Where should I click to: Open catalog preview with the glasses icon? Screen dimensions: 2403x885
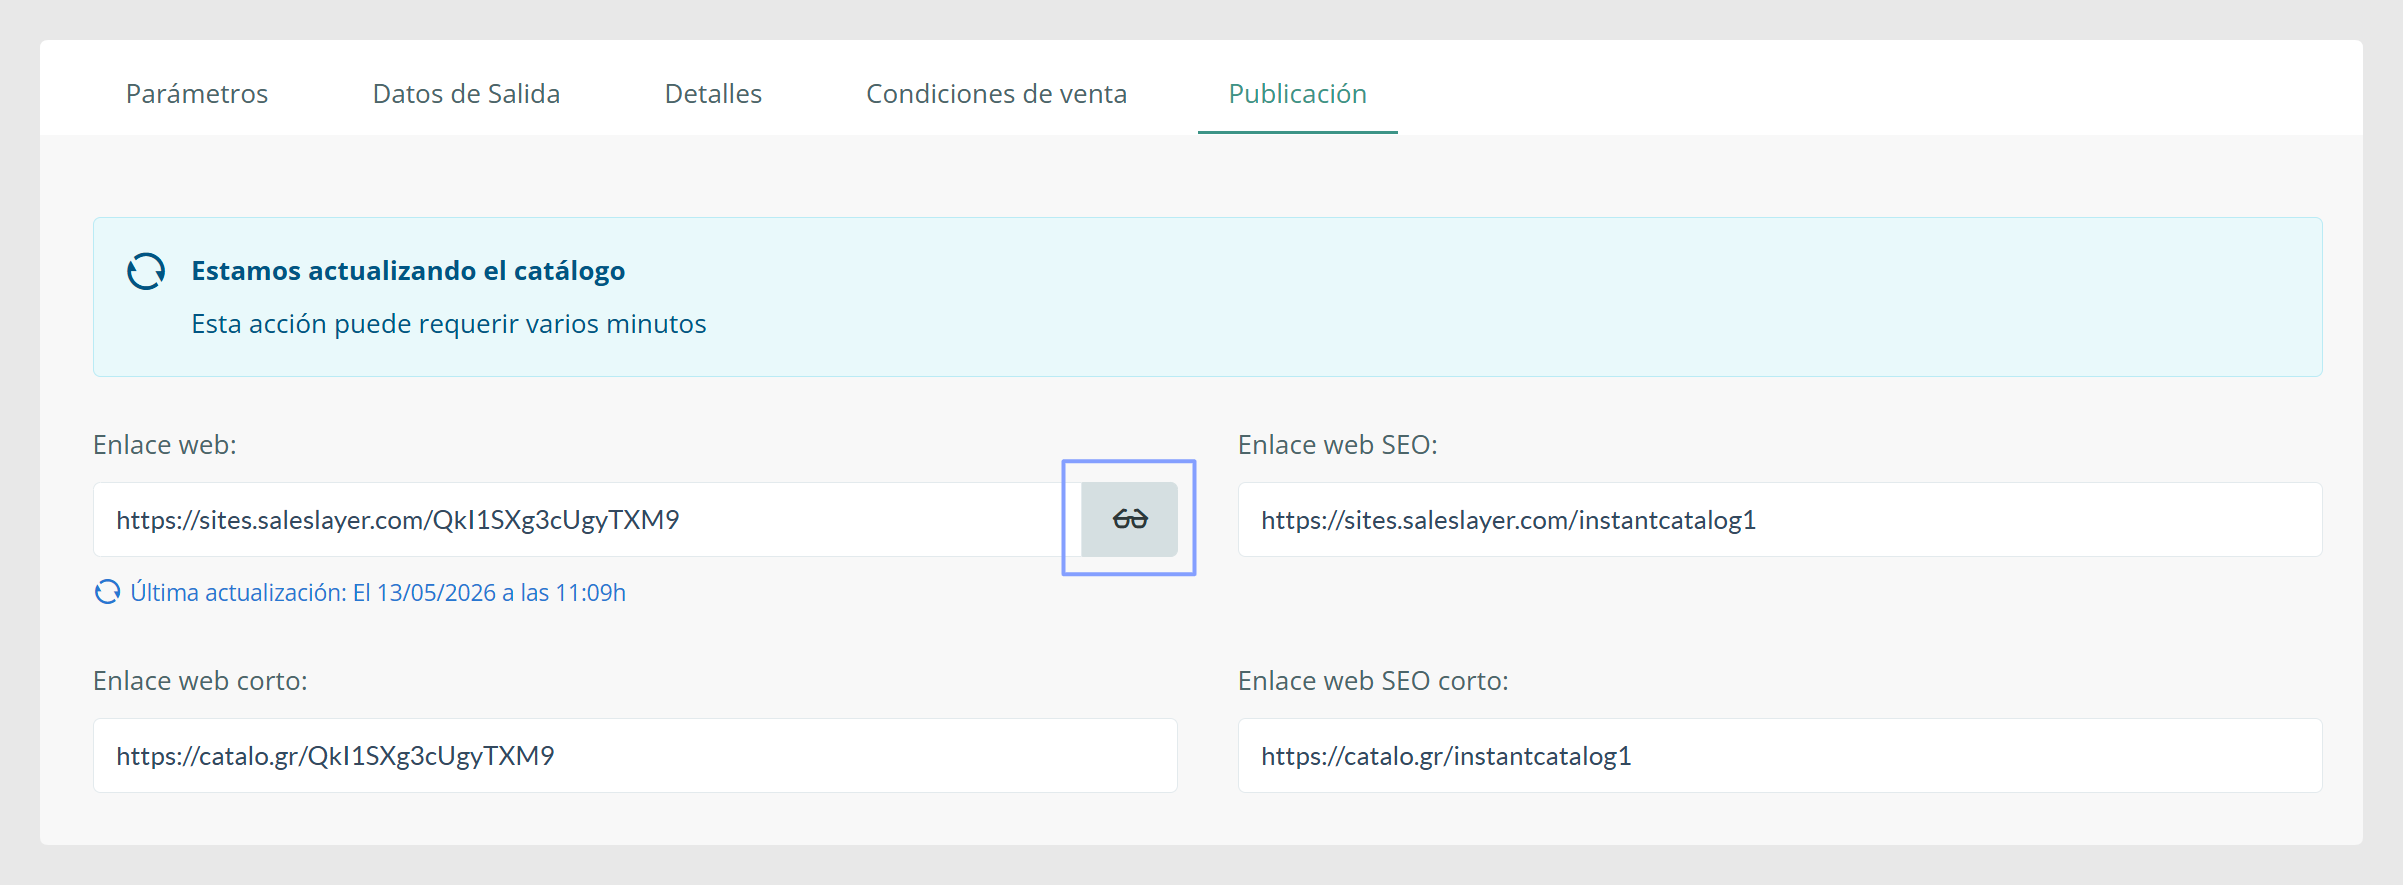point(1129,519)
